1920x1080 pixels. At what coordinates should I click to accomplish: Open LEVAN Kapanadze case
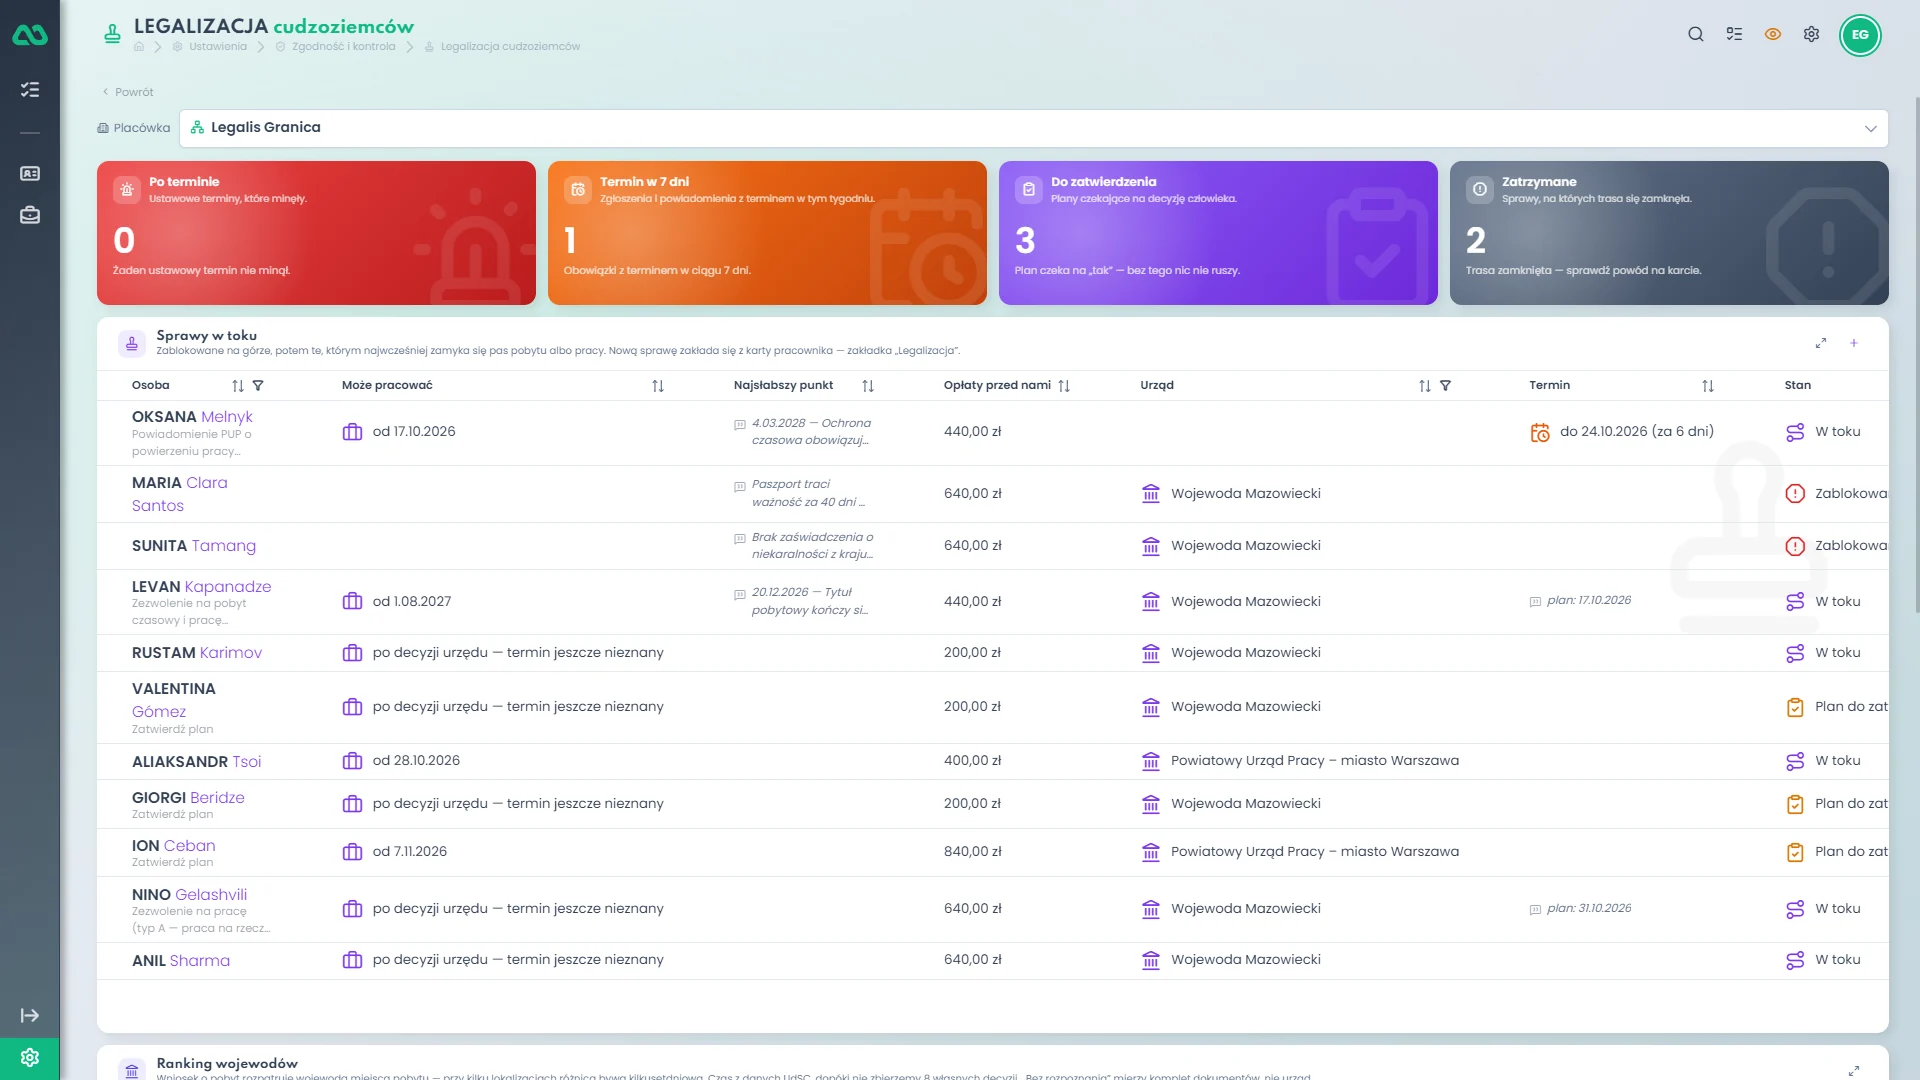click(x=992, y=602)
